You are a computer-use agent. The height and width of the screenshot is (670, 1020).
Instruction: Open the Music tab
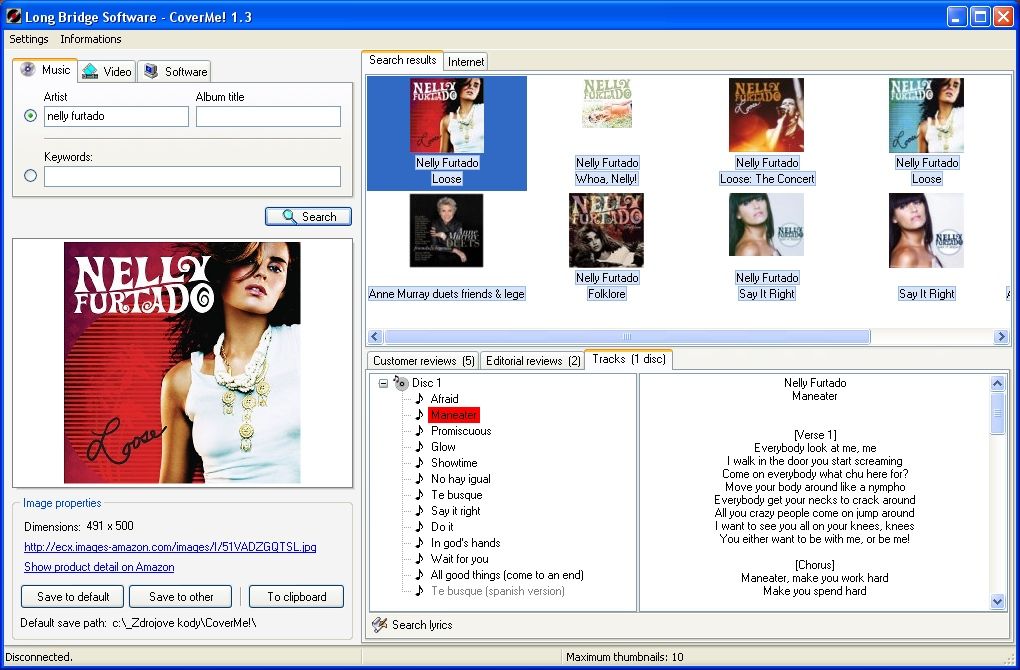coord(45,70)
